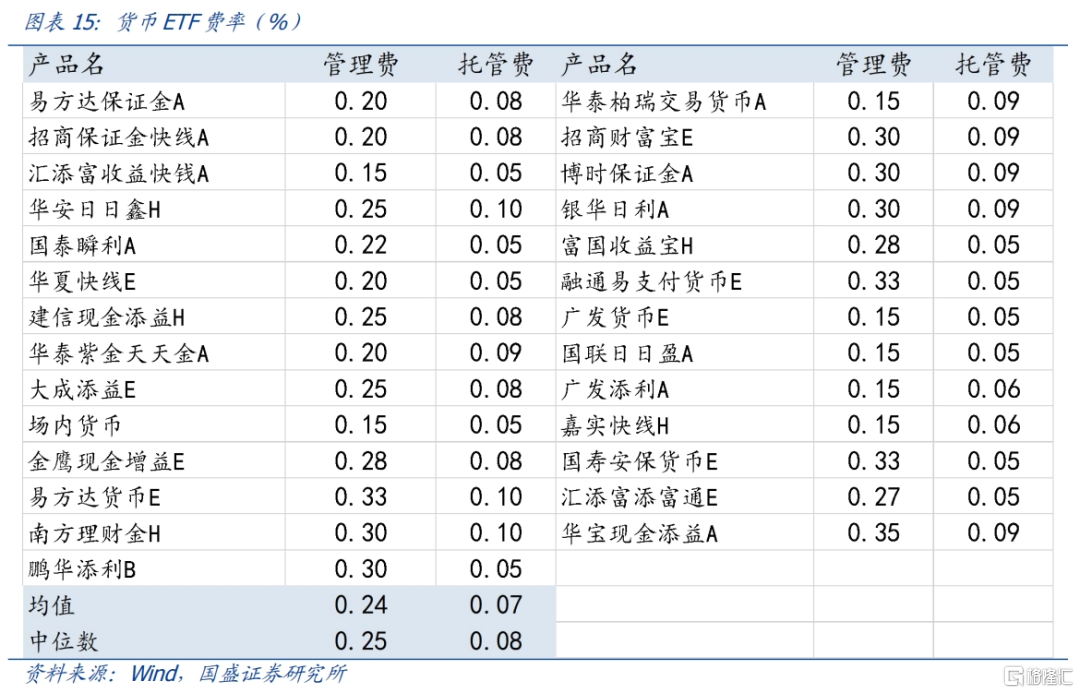Image resolution: width=1080 pixels, height=693 pixels.
Task: Click the chart title 图表 15: 货币ETF费率（%）
Action: point(163,22)
